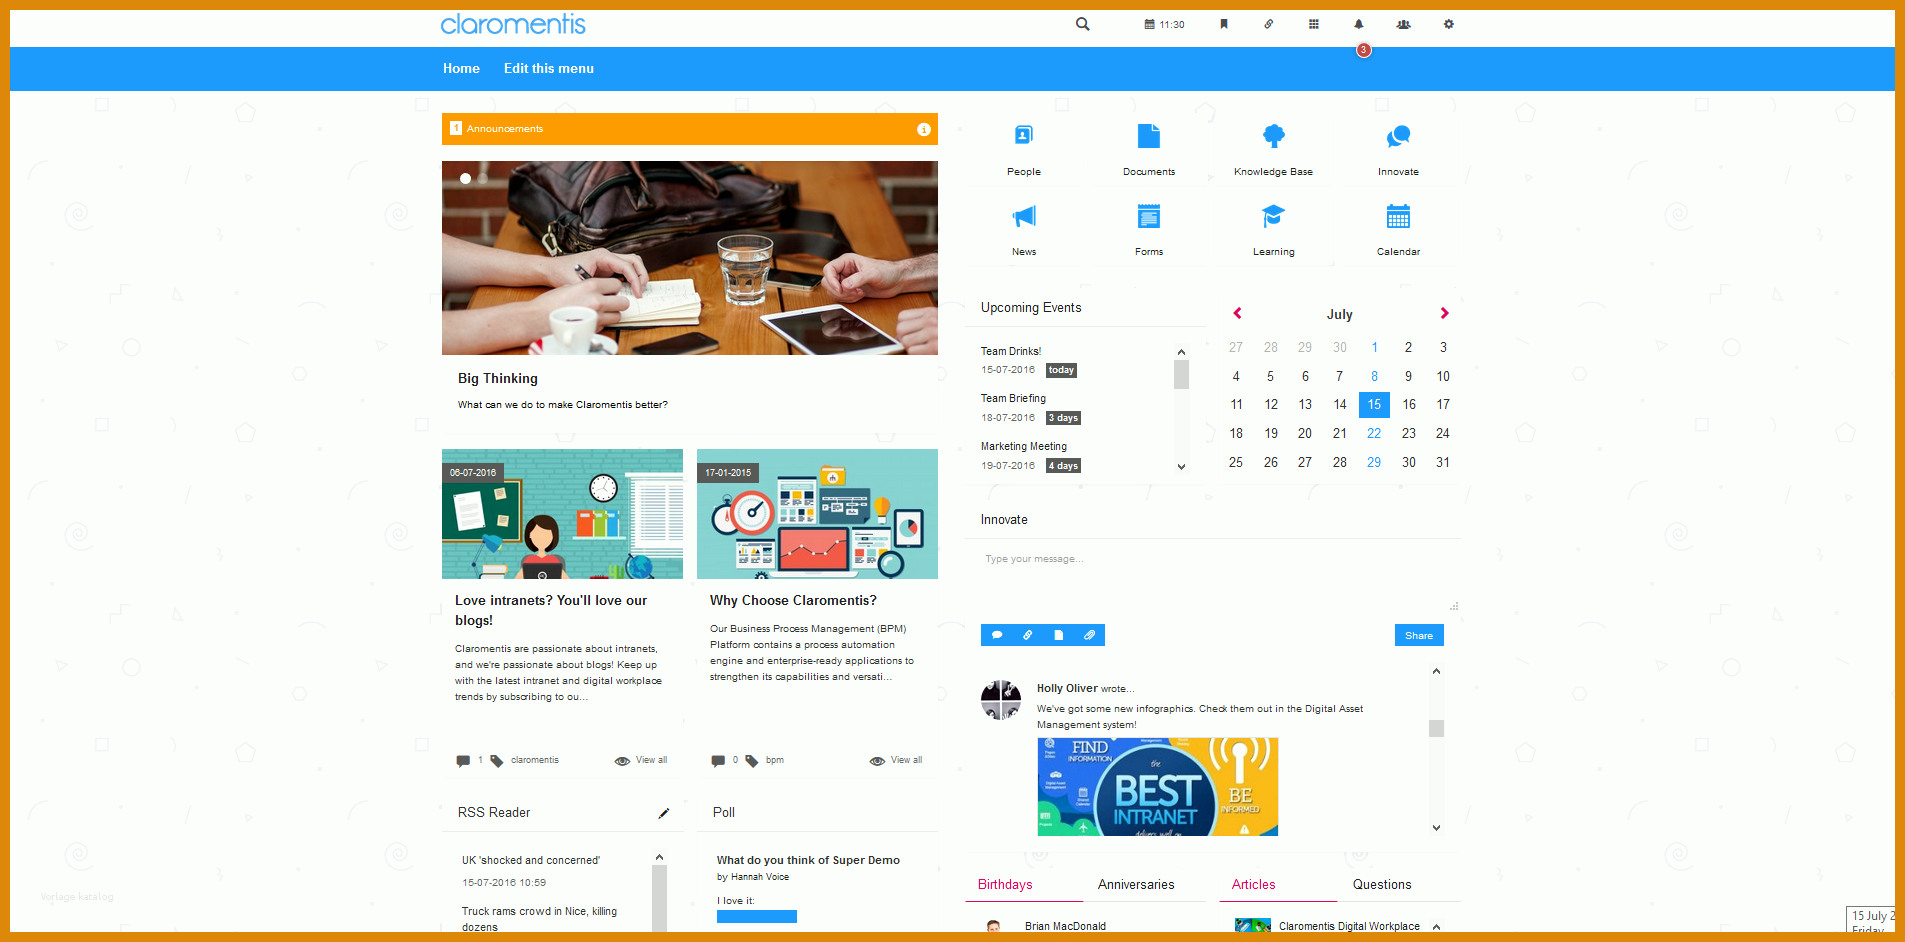Edit the RSS Reader with pencil icon
The height and width of the screenshot is (942, 1905).
click(x=663, y=813)
